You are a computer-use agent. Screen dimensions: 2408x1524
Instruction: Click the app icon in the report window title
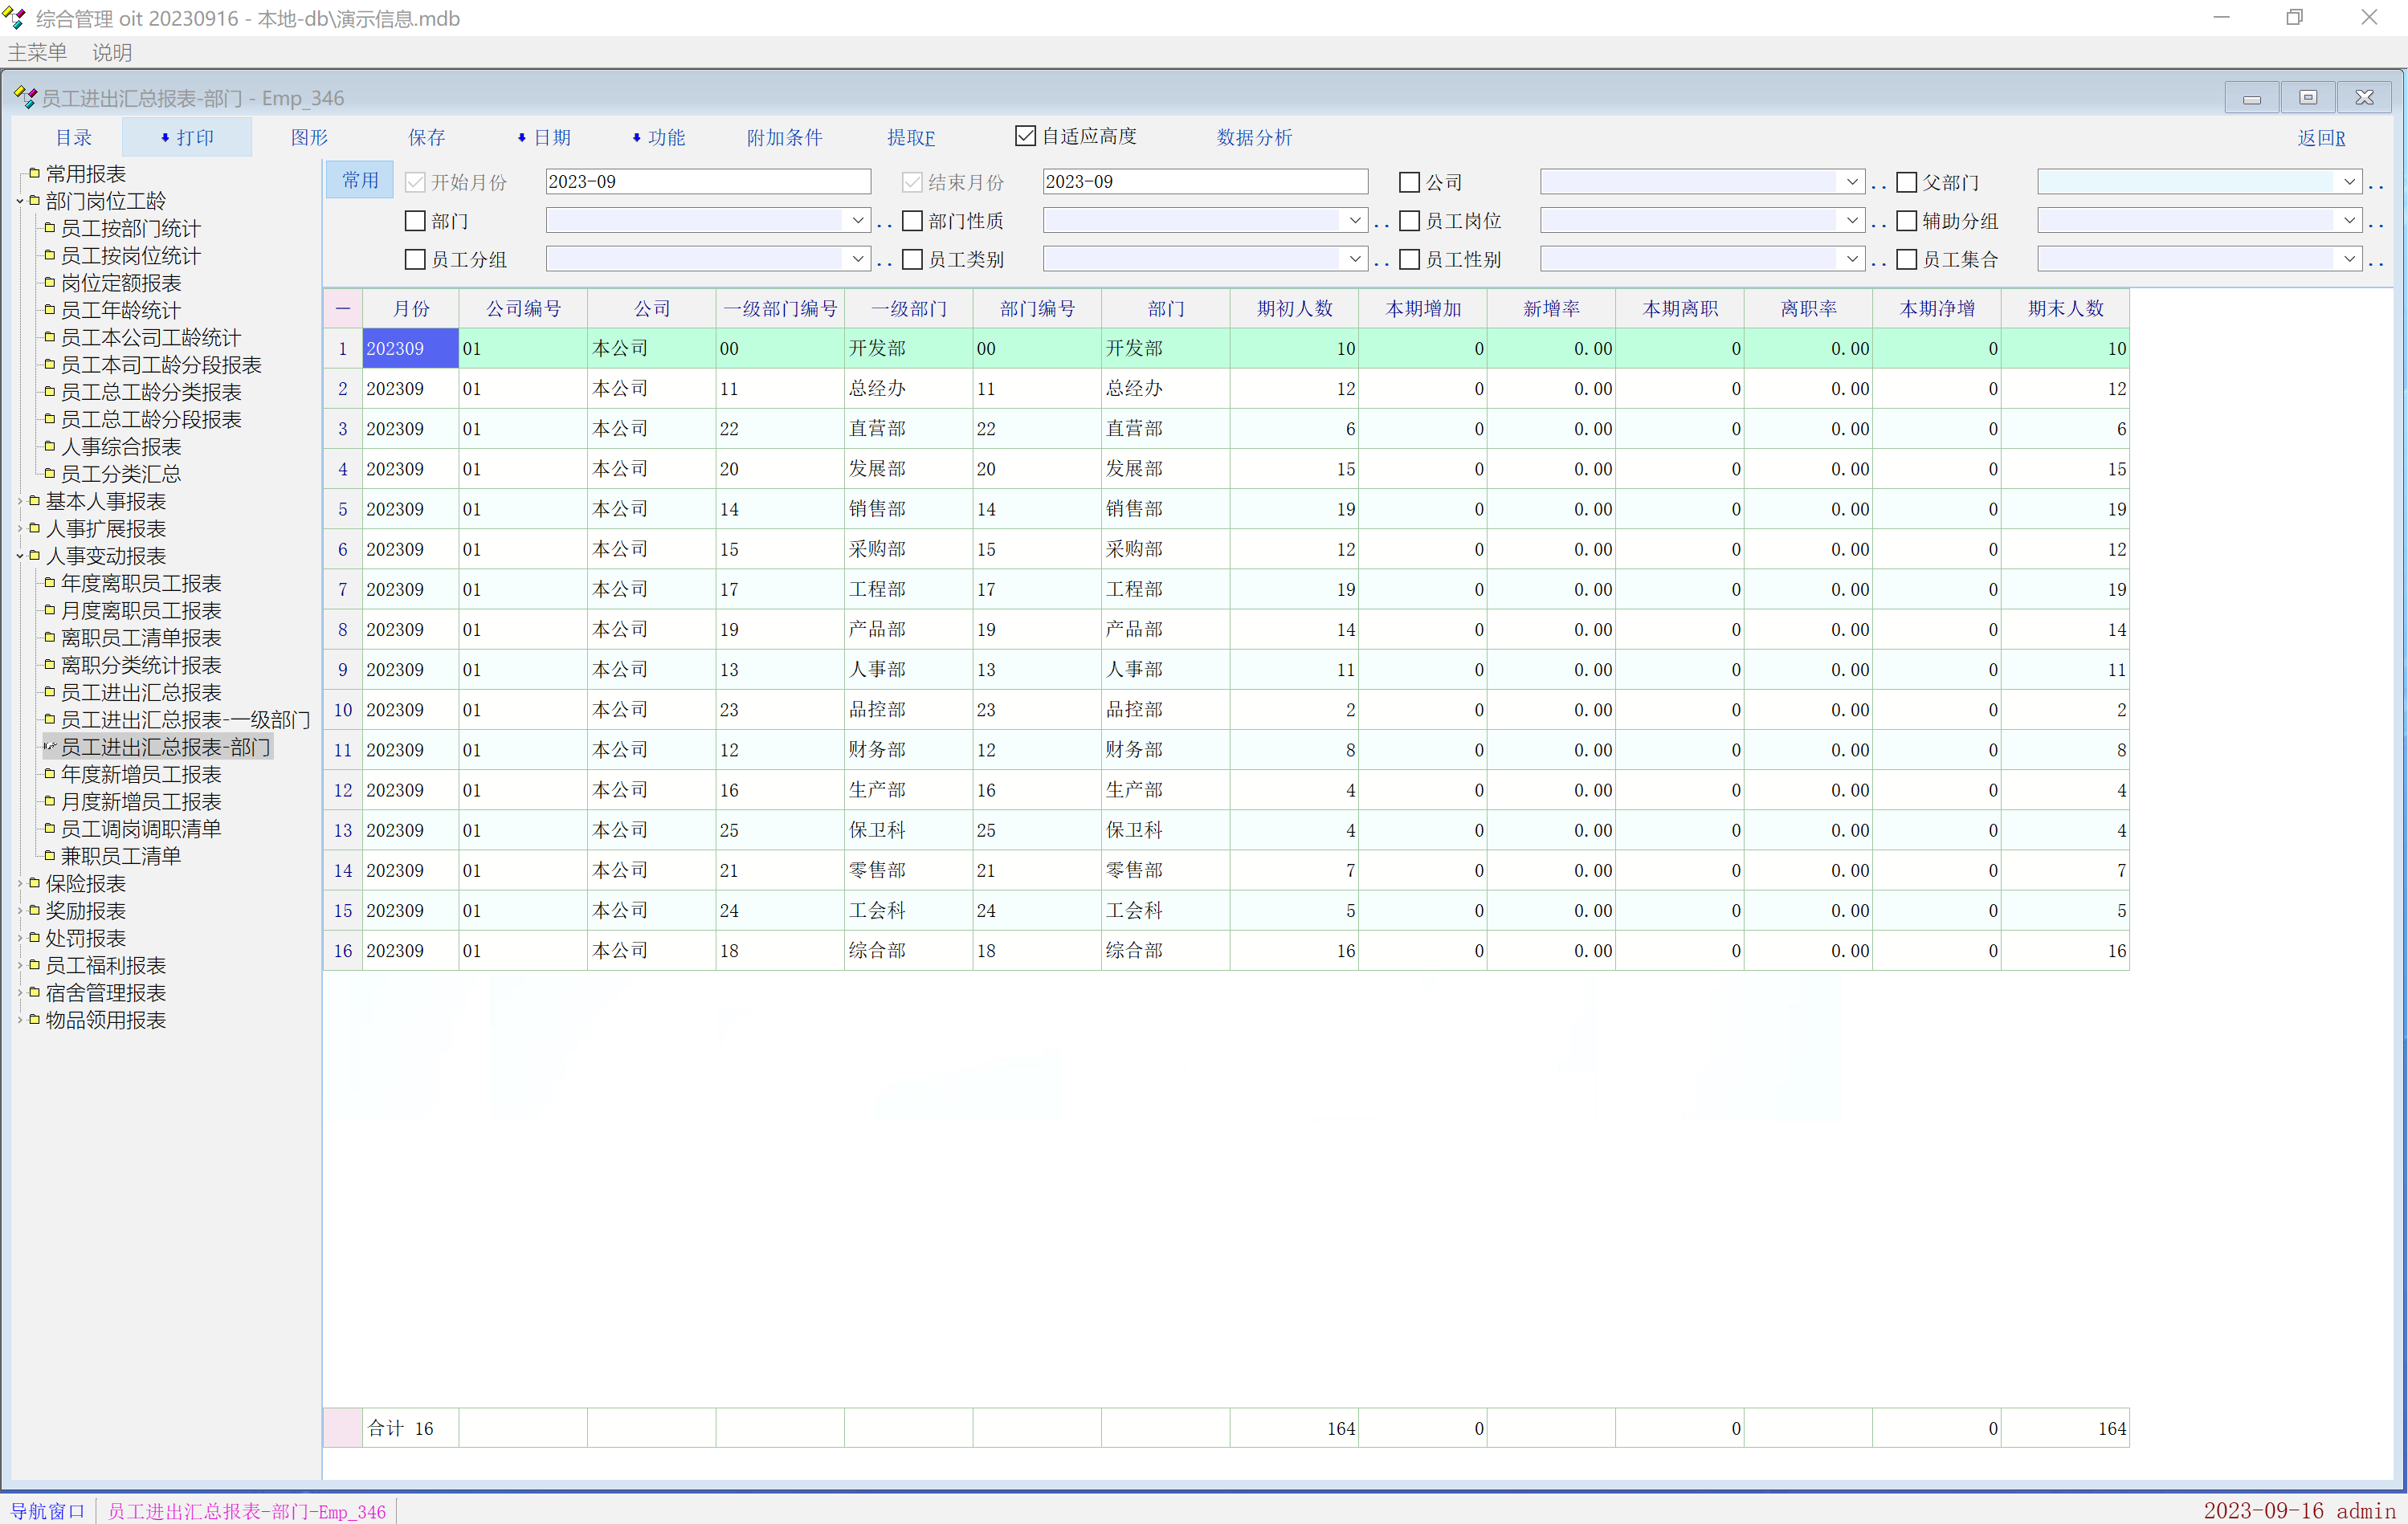[25, 97]
